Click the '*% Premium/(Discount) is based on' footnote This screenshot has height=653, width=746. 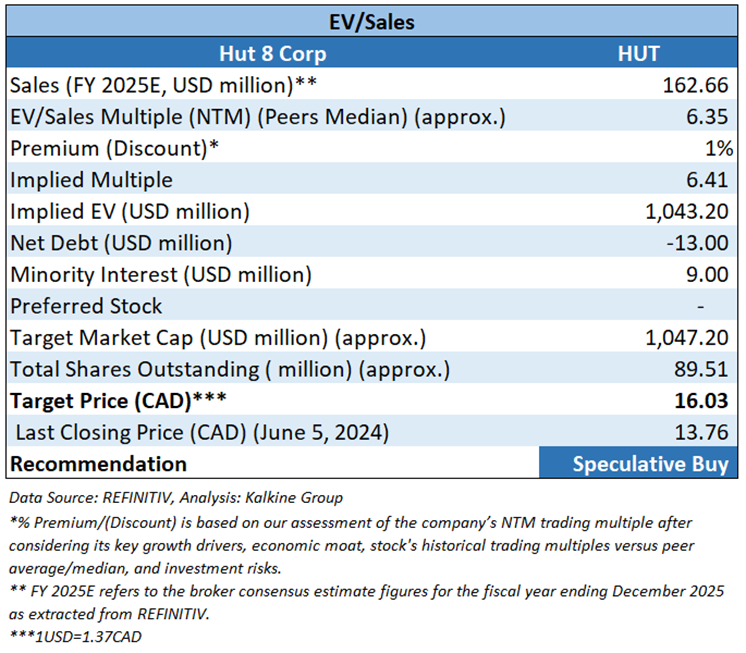pos(351,546)
